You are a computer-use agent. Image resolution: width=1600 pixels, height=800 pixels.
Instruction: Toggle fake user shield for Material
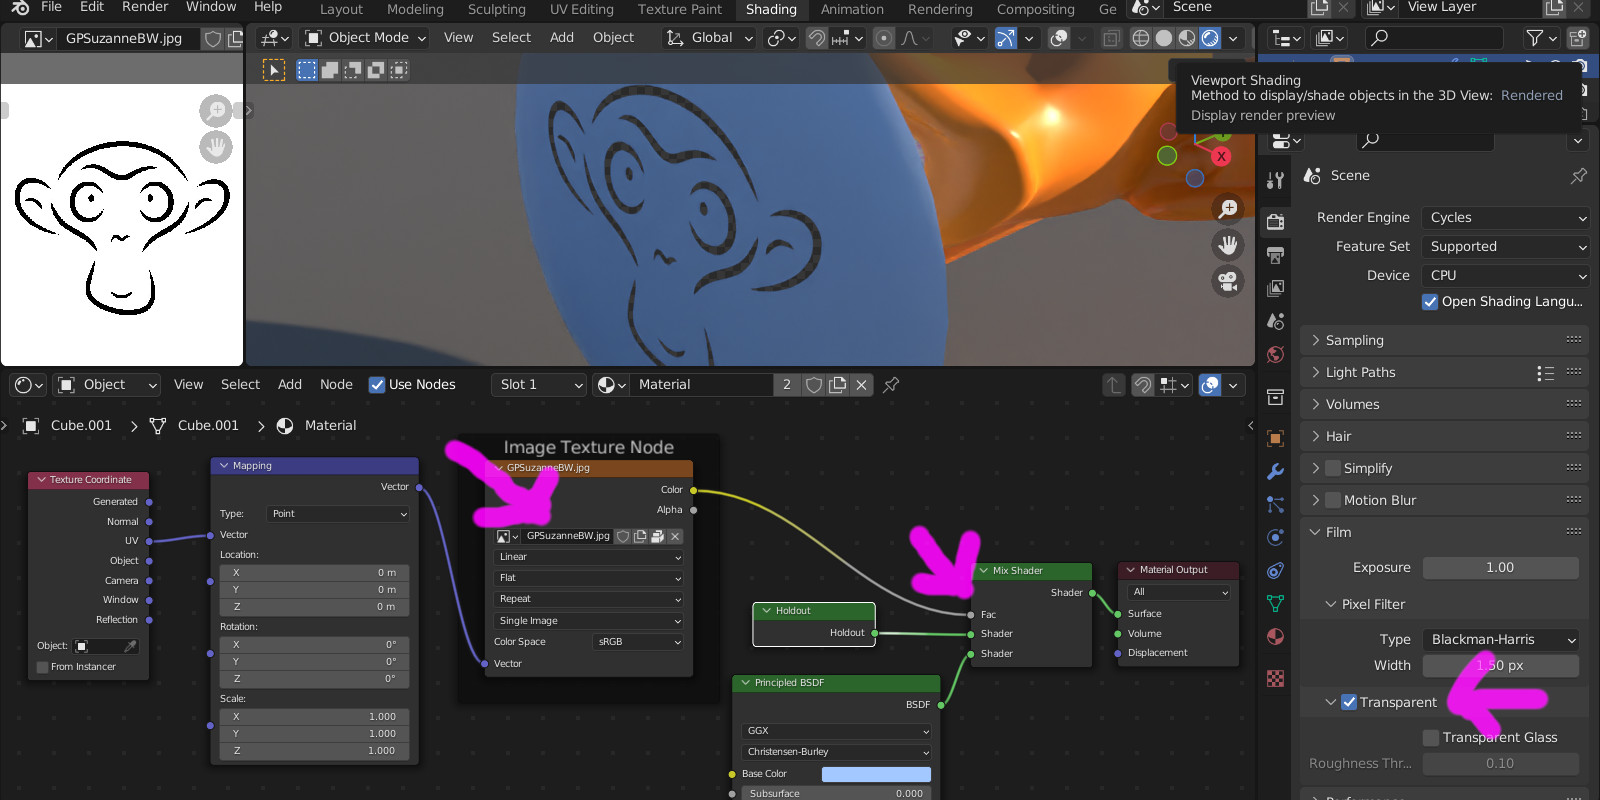814,384
